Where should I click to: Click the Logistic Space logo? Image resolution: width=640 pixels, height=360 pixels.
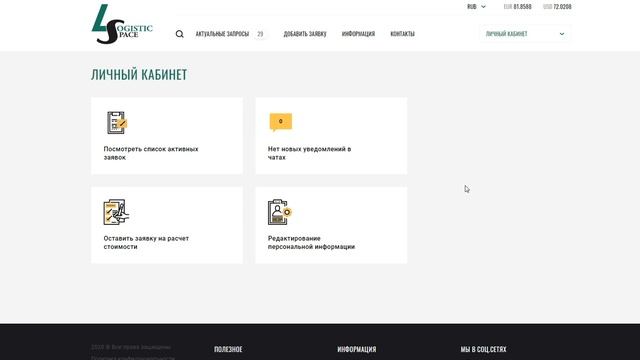coord(122,24)
